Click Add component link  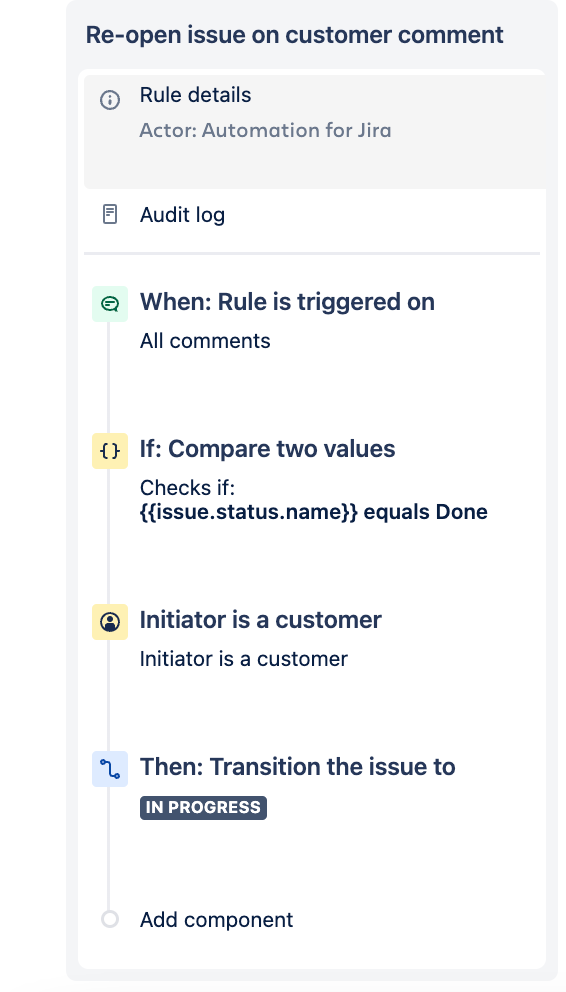[216, 919]
